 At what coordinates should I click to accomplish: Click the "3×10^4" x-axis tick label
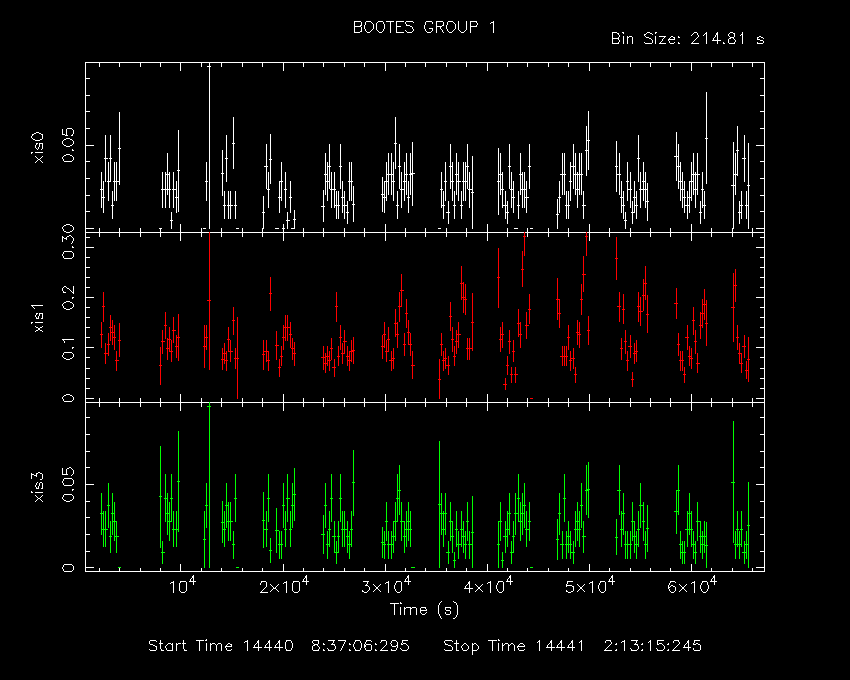point(386,586)
